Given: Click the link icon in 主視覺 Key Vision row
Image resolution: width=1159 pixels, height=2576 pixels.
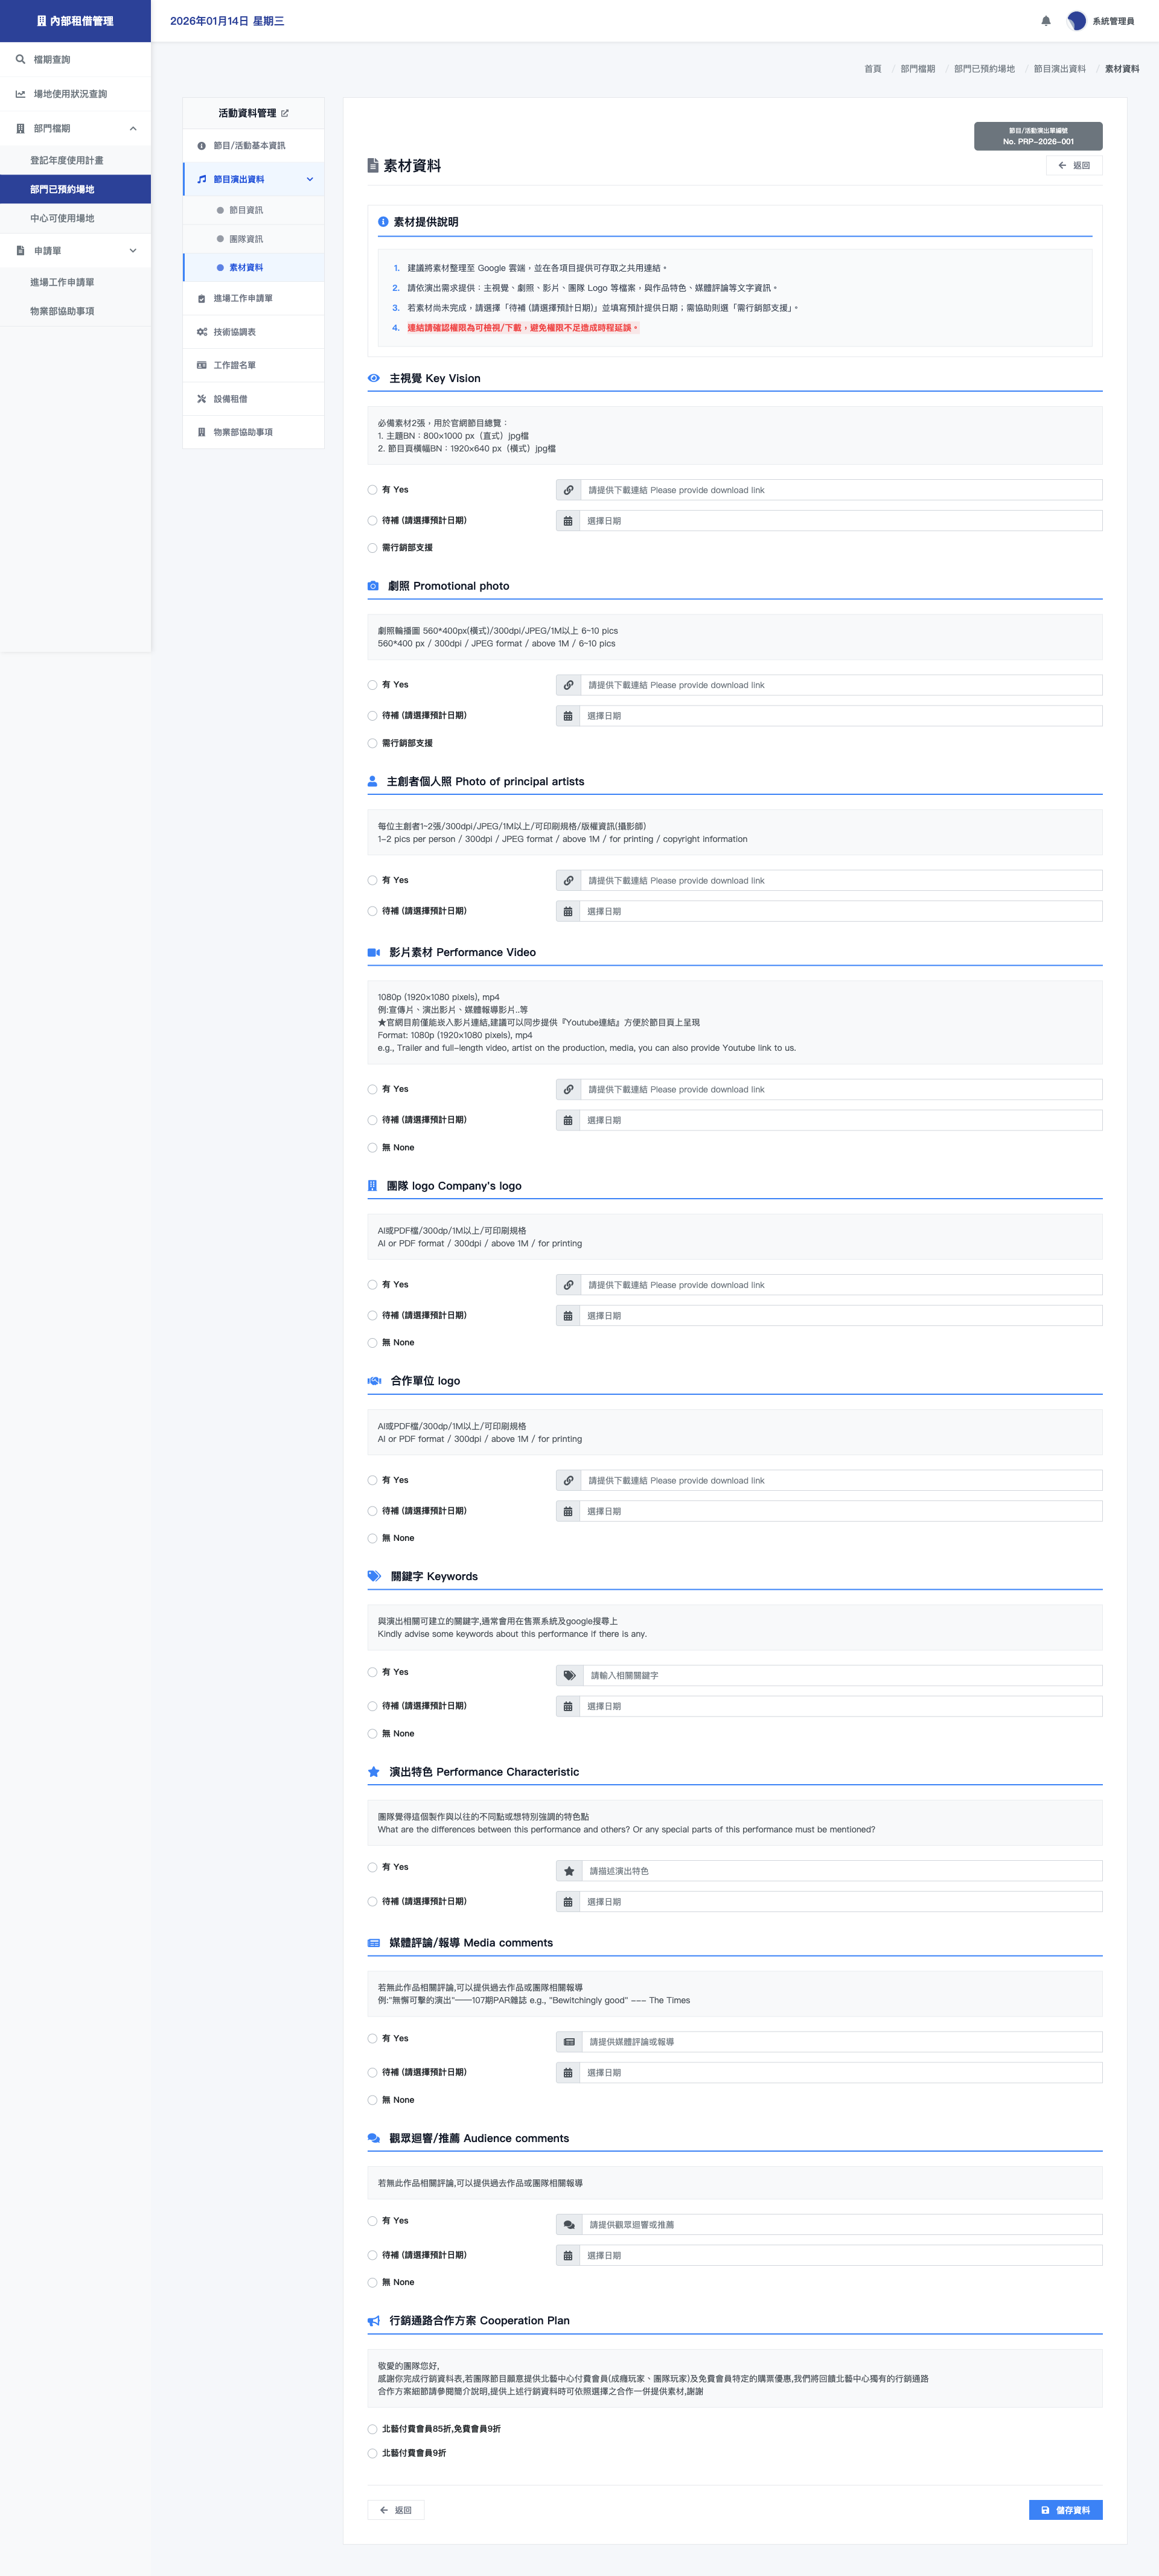Looking at the screenshot, I should [568, 490].
